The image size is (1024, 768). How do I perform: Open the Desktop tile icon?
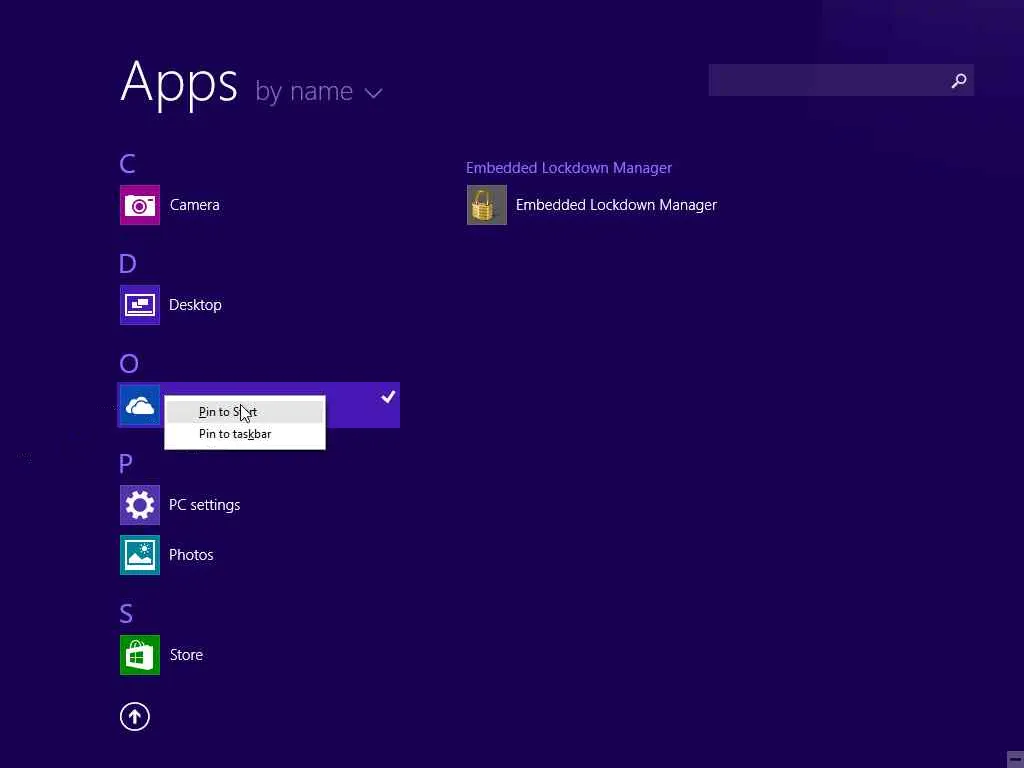pos(140,305)
